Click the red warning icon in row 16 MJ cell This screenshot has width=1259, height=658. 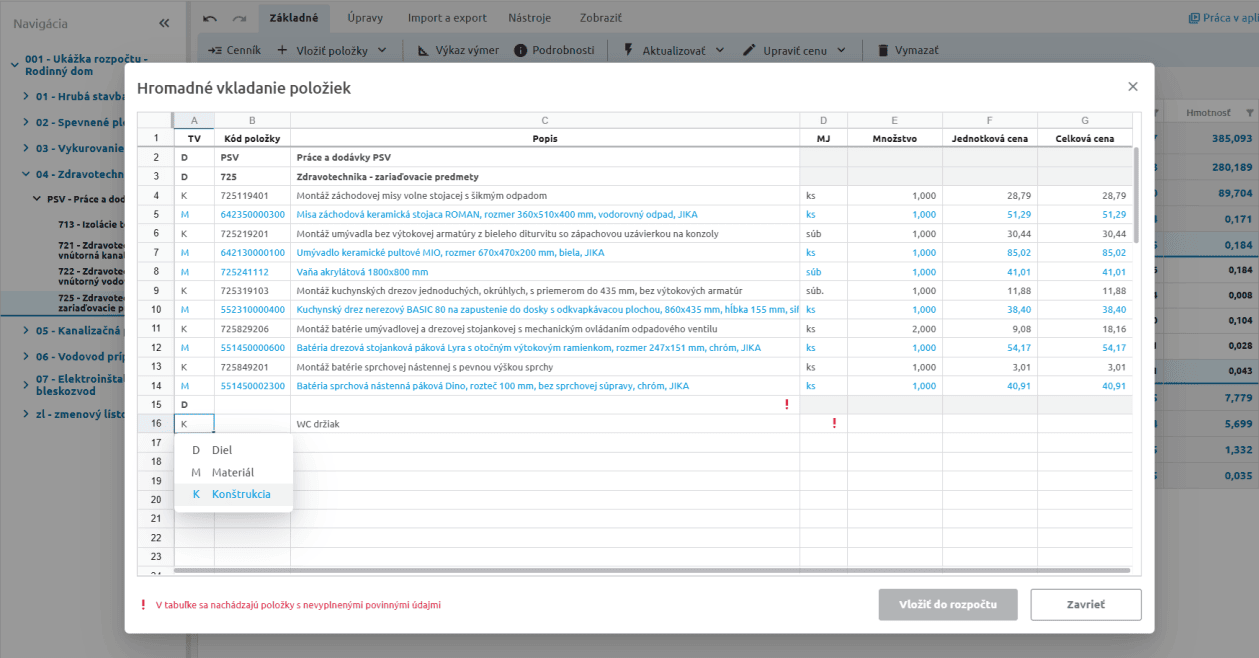(x=834, y=424)
